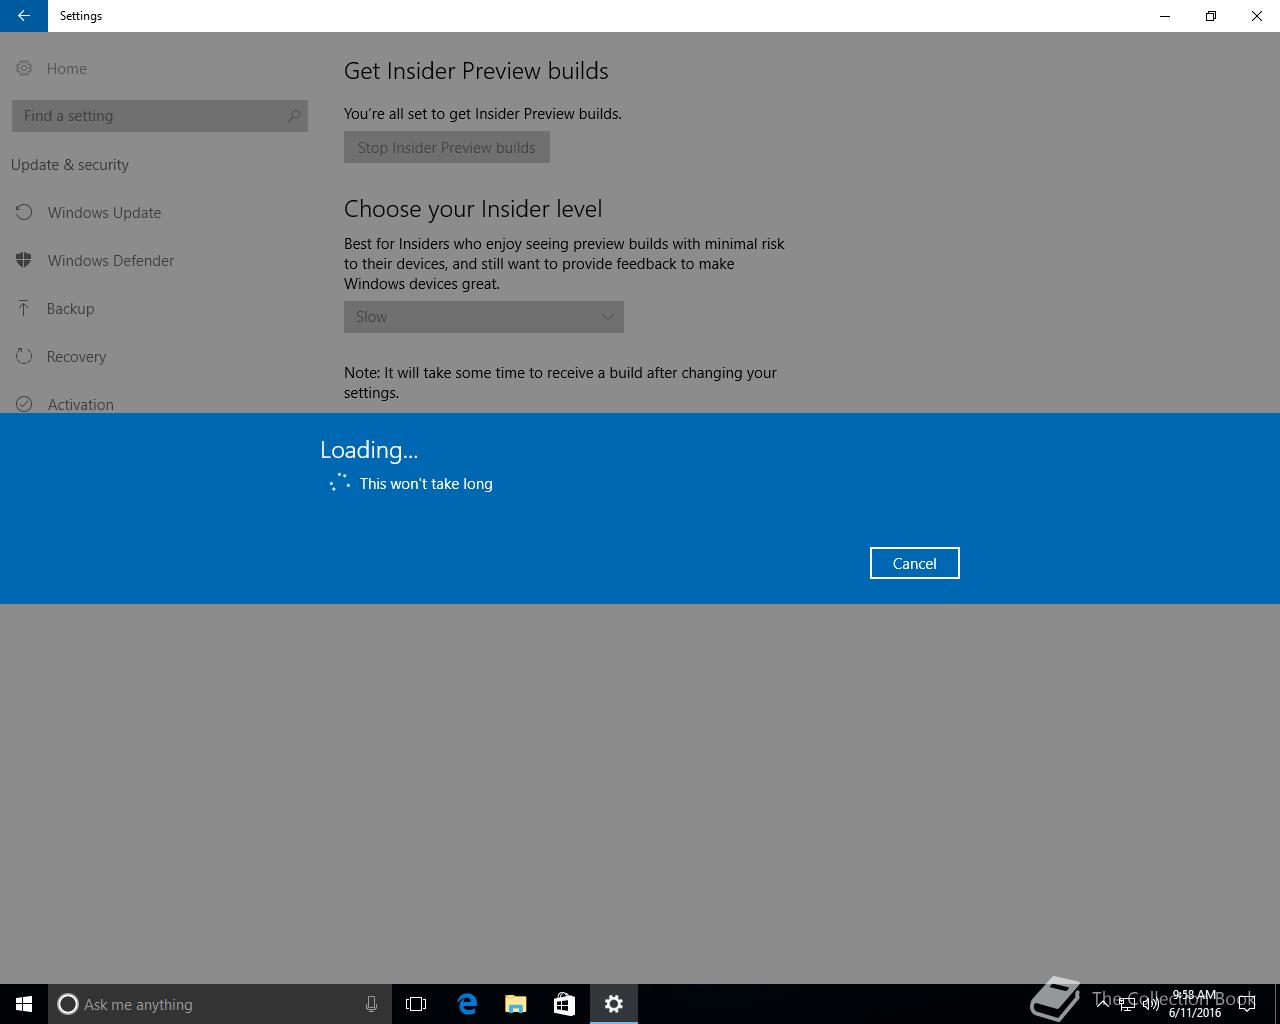Open Home in Settings sidebar

coord(66,68)
